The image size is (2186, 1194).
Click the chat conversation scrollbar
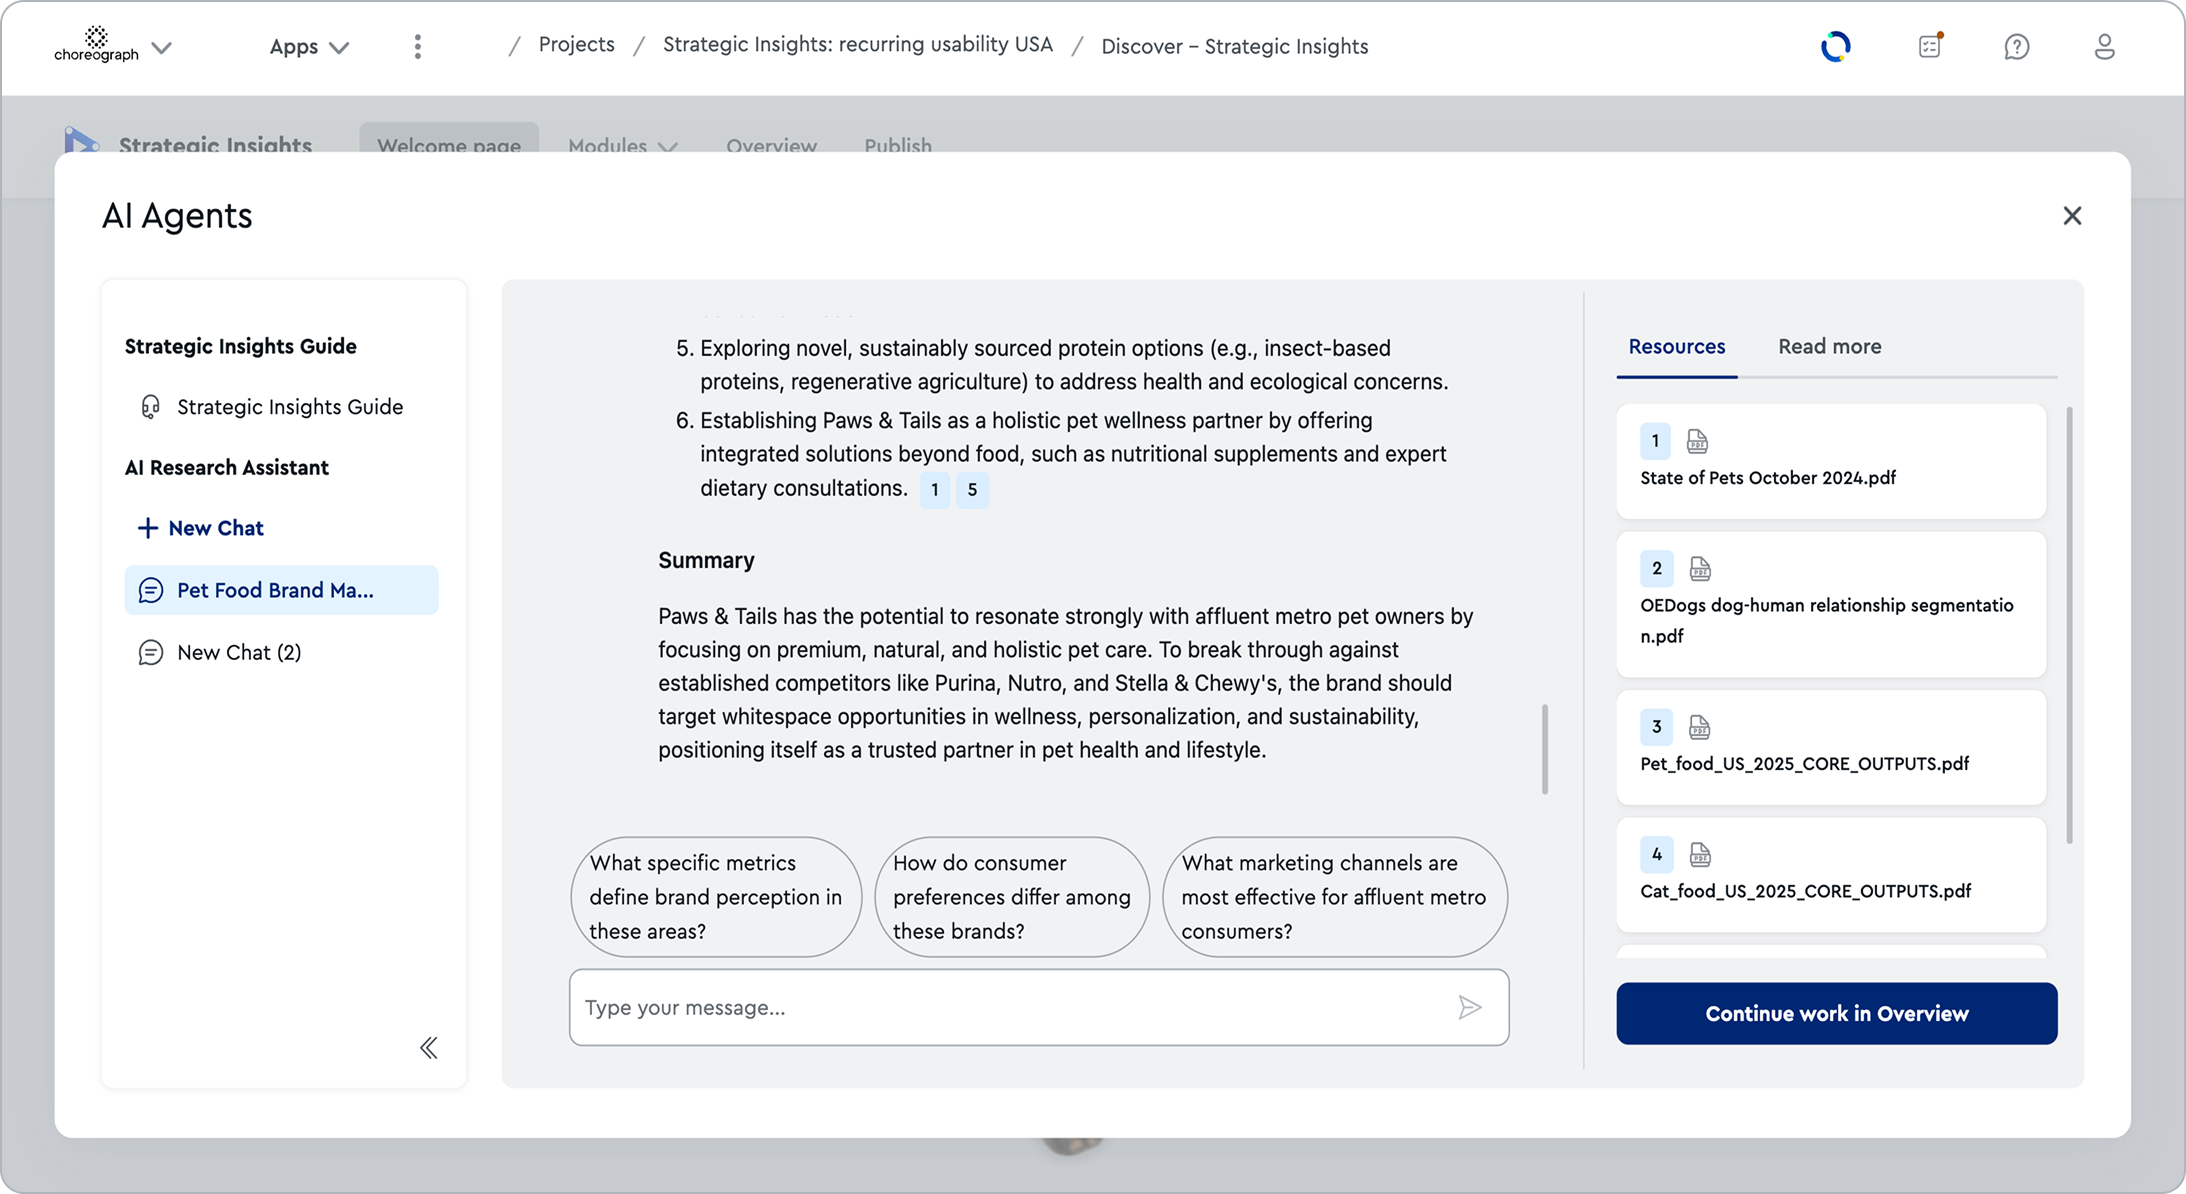(1545, 749)
